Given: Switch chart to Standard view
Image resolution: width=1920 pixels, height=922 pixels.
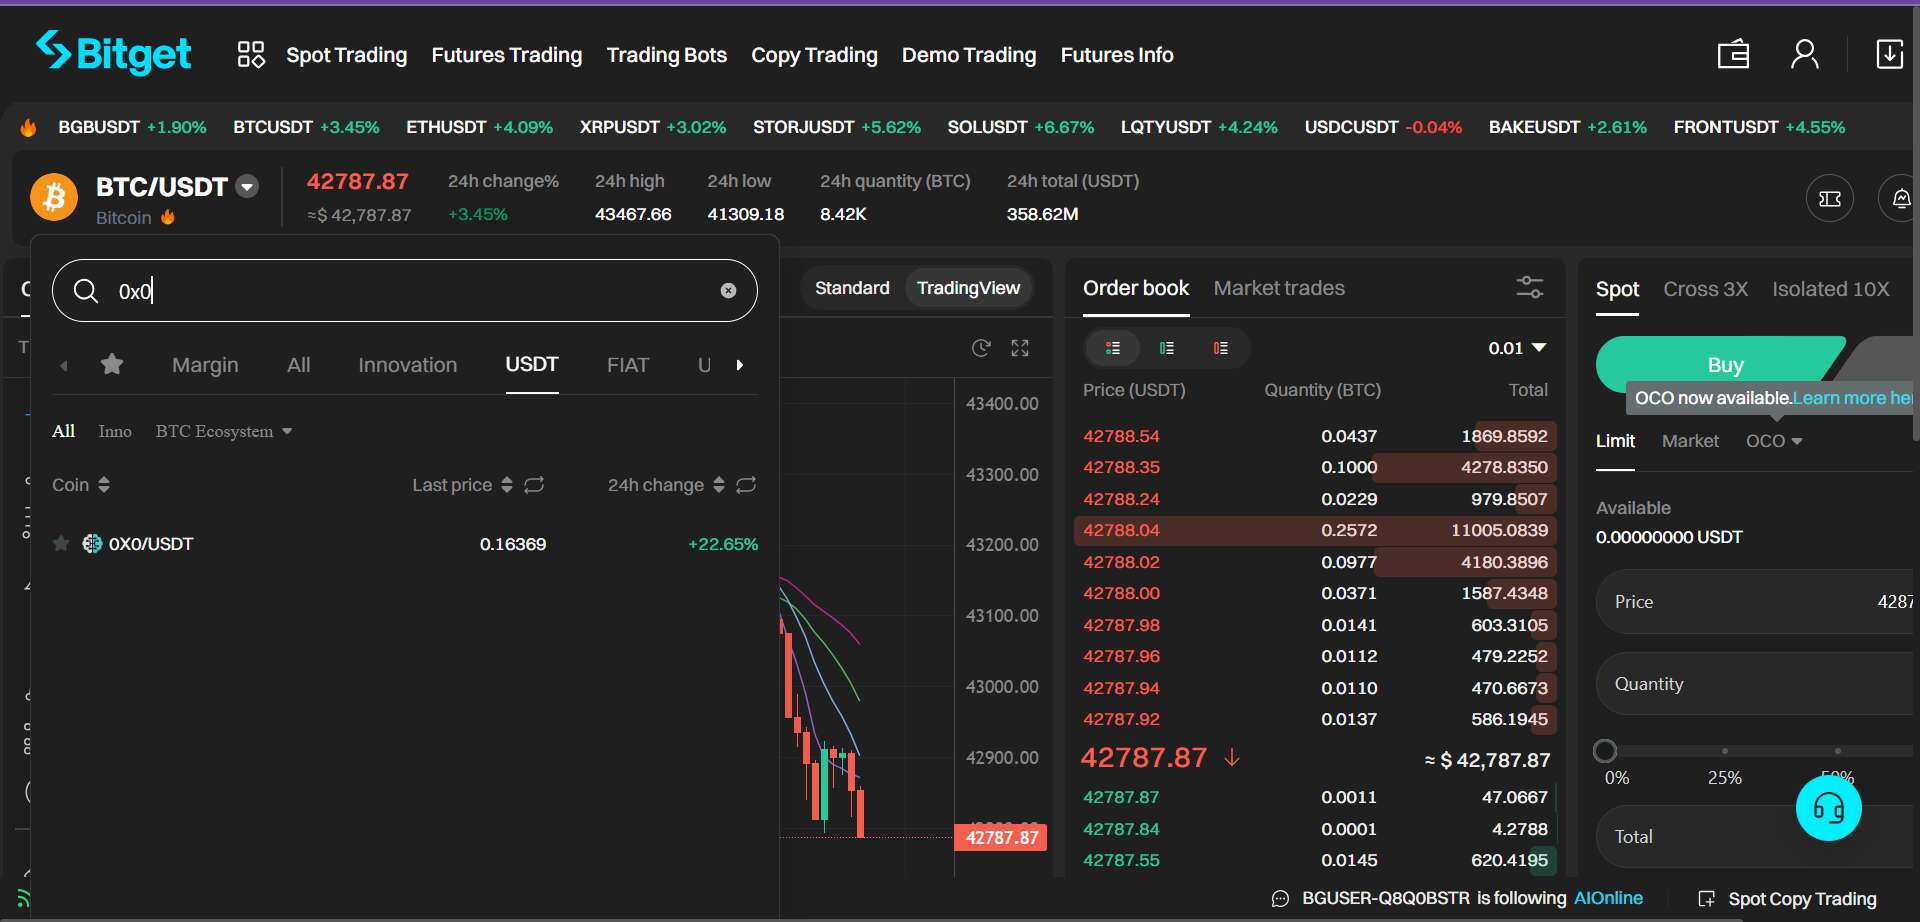Looking at the screenshot, I should tap(852, 288).
